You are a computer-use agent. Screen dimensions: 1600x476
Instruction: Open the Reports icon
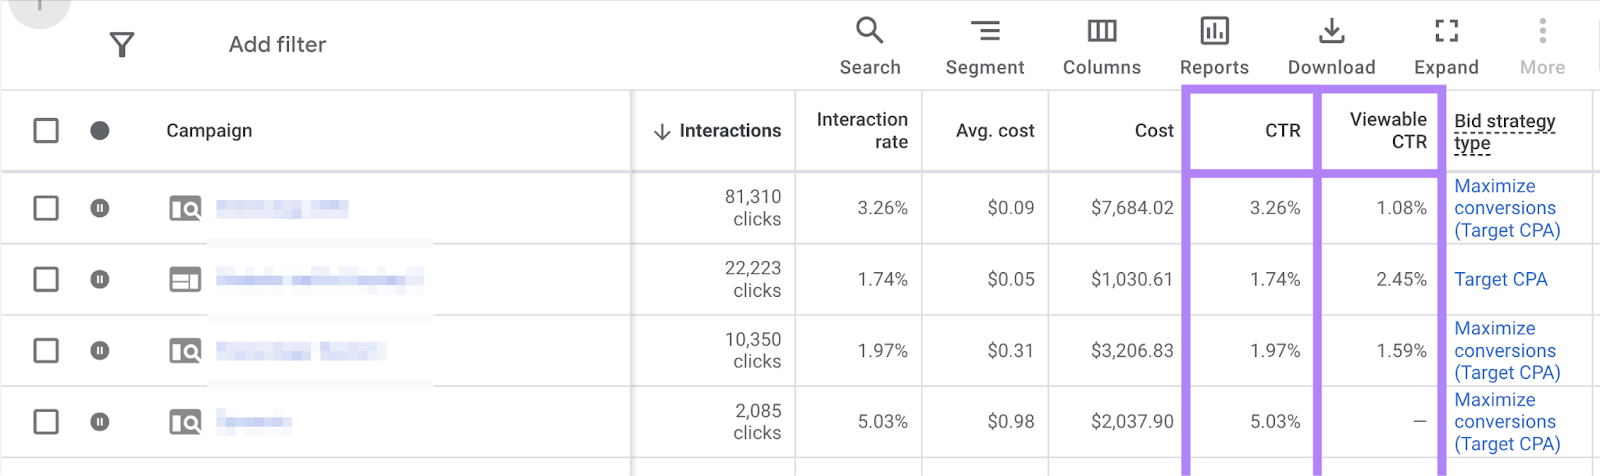pos(1214,46)
